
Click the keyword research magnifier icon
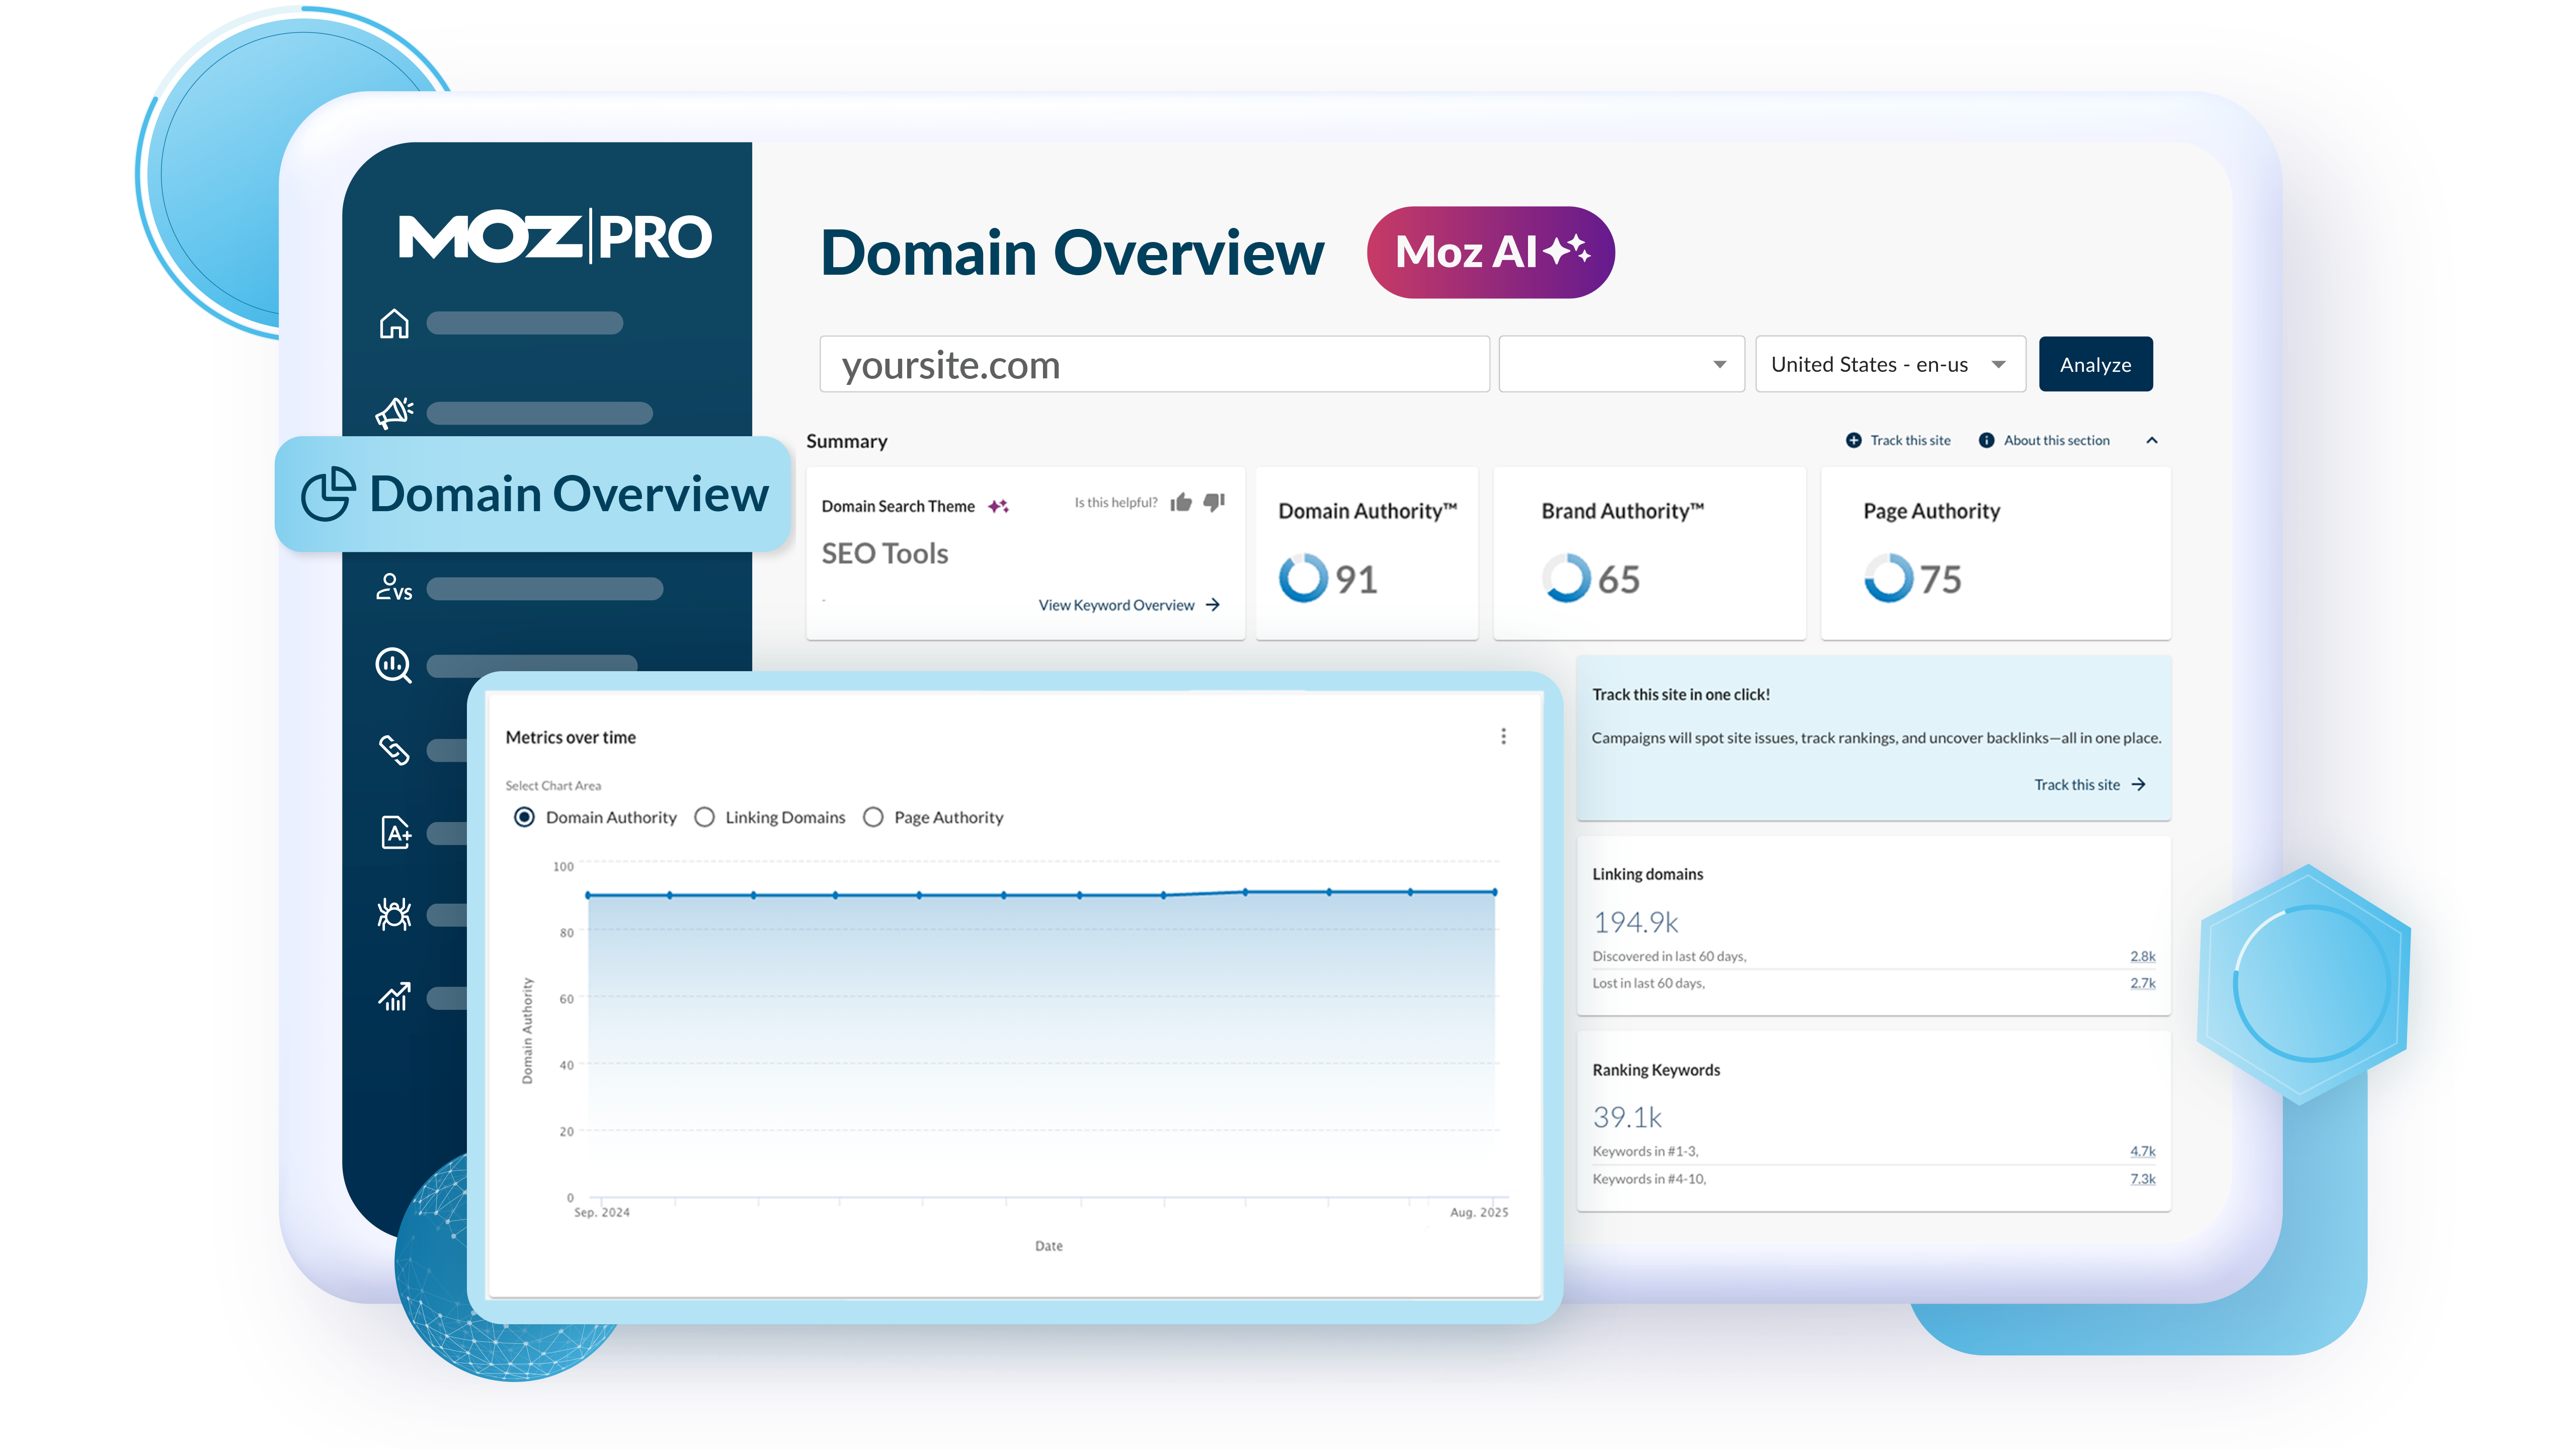pyautogui.click(x=394, y=665)
